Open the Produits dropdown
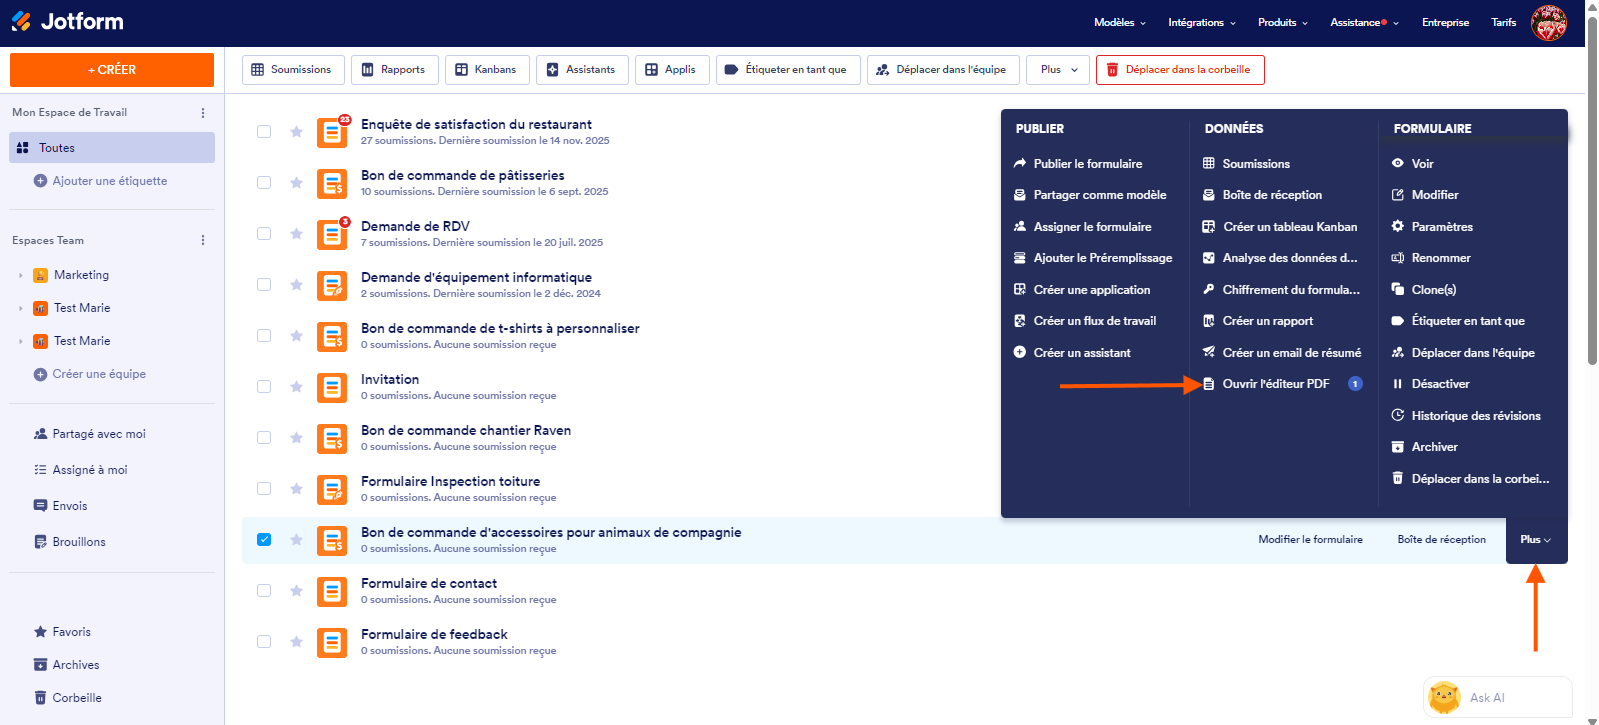Viewport: 1599px width, 725px height. click(x=1283, y=22)
